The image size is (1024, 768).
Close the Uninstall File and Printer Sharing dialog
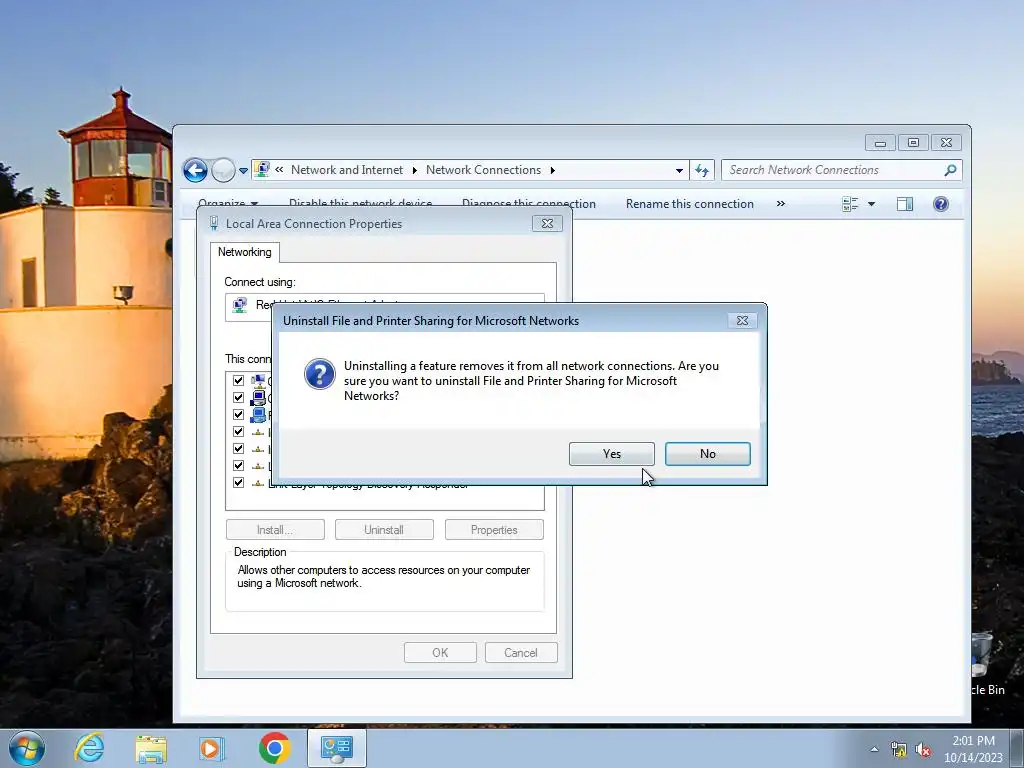(x=743, y=321)
